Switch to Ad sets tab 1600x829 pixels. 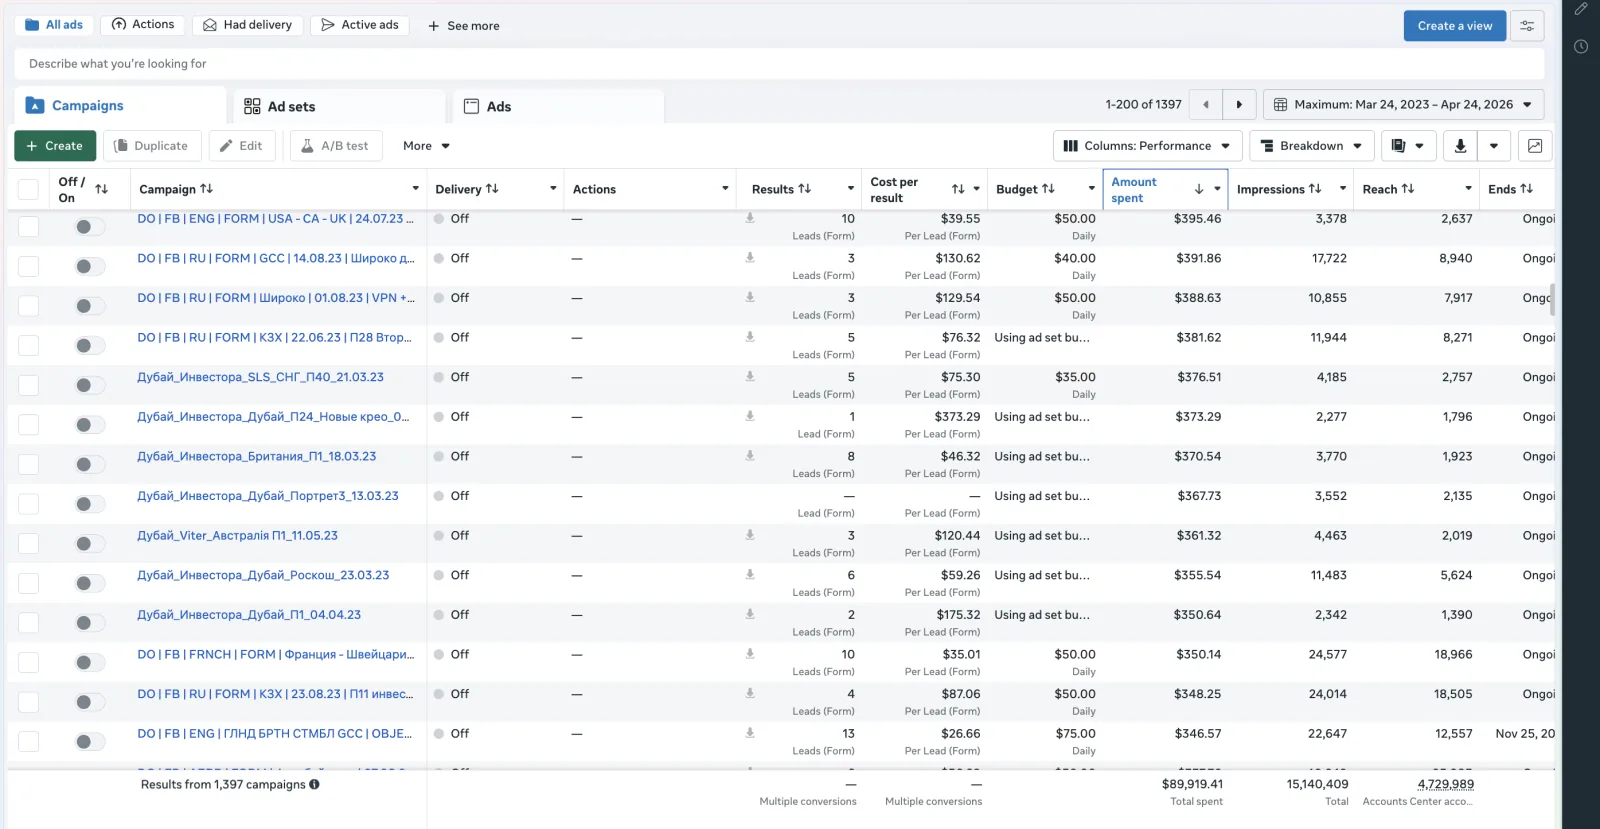click(340, 106)
